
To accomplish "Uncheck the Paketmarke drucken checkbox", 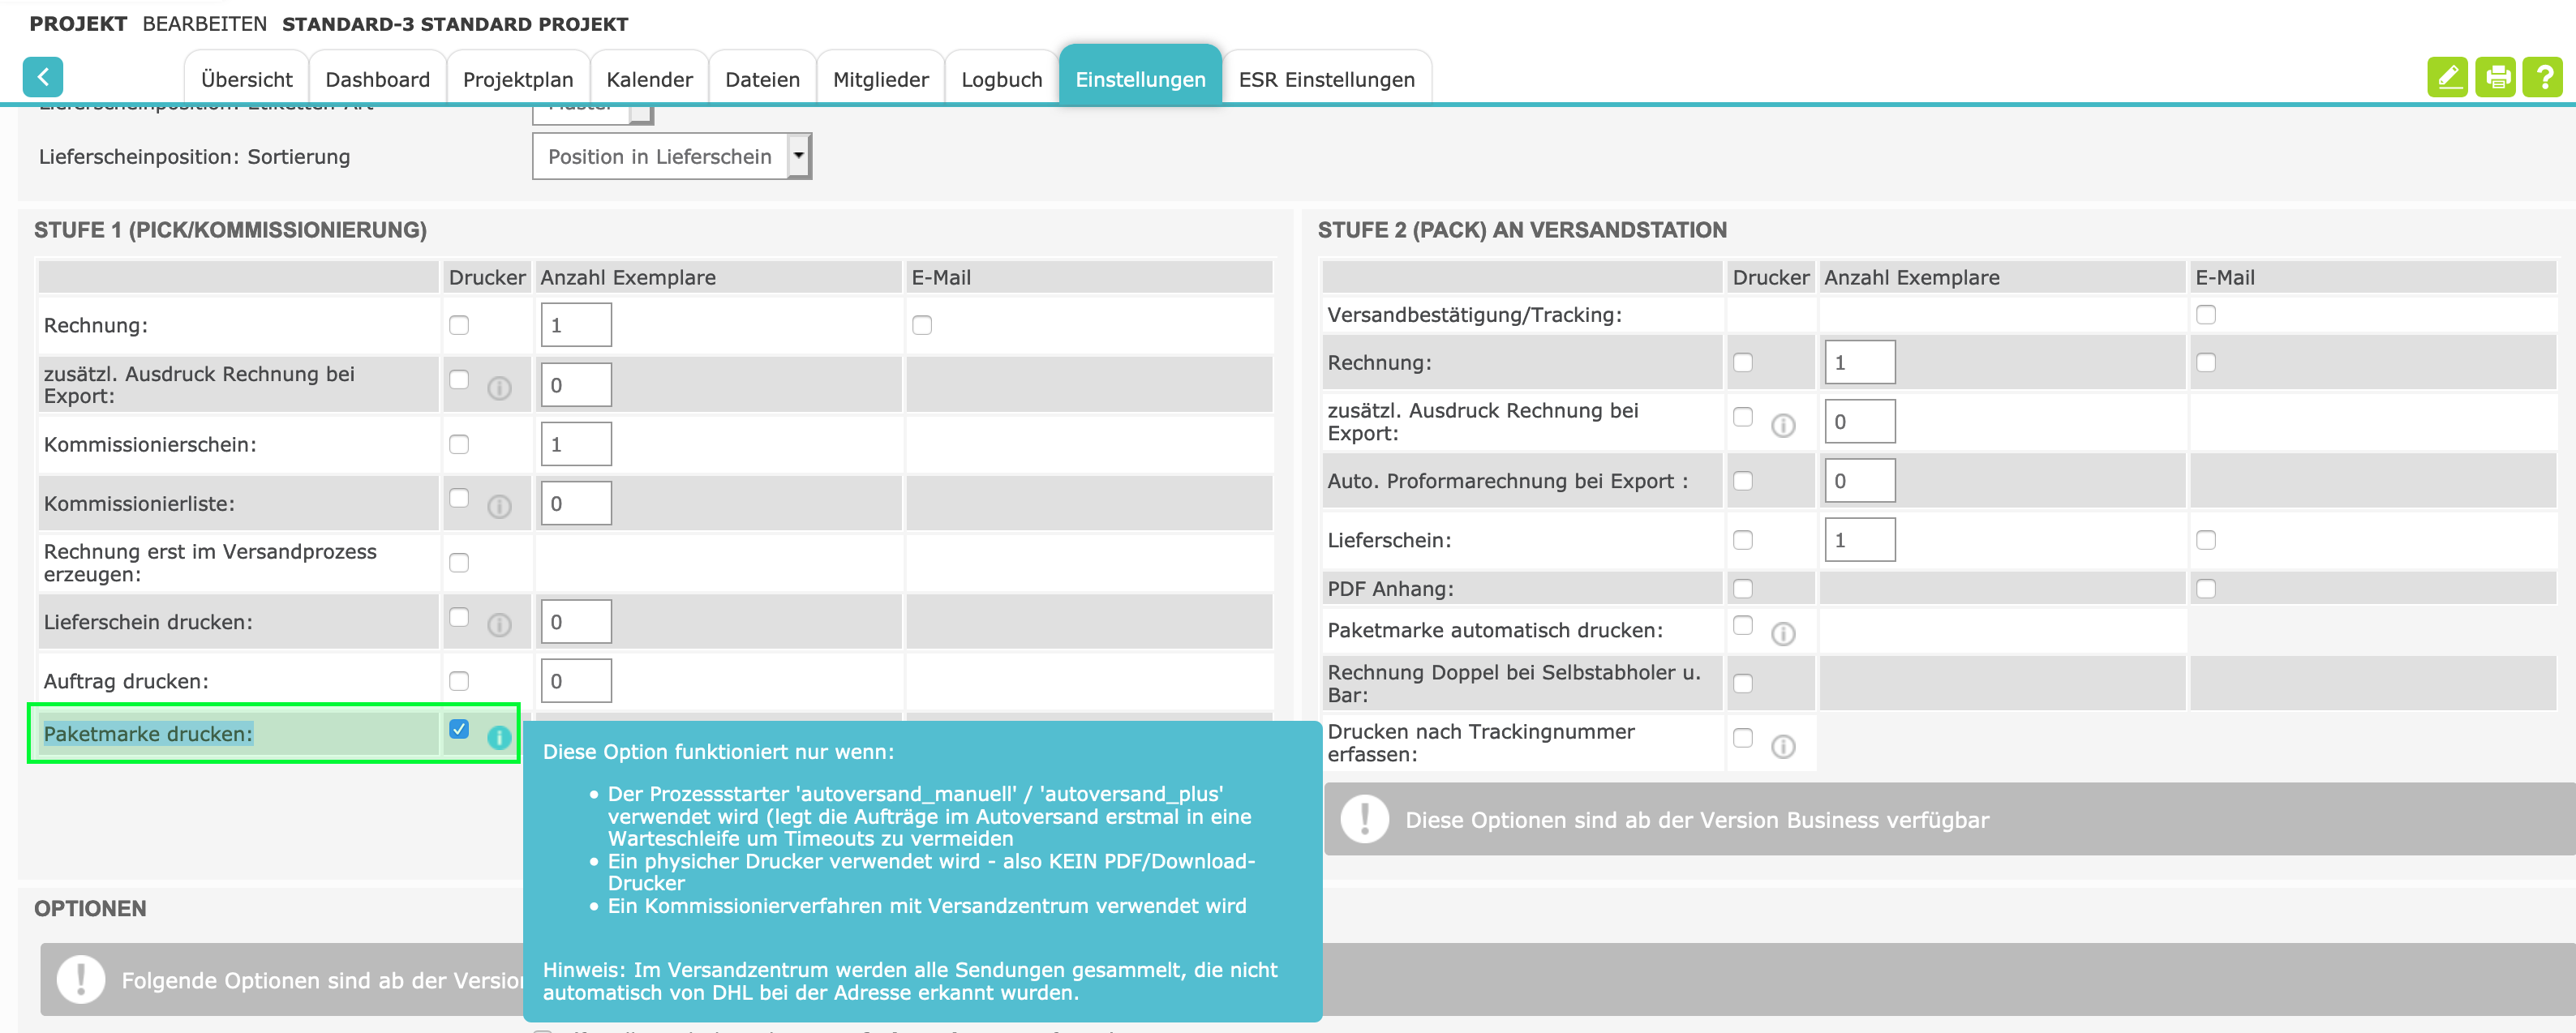I will pyautogui.click(x=459, y=729).
